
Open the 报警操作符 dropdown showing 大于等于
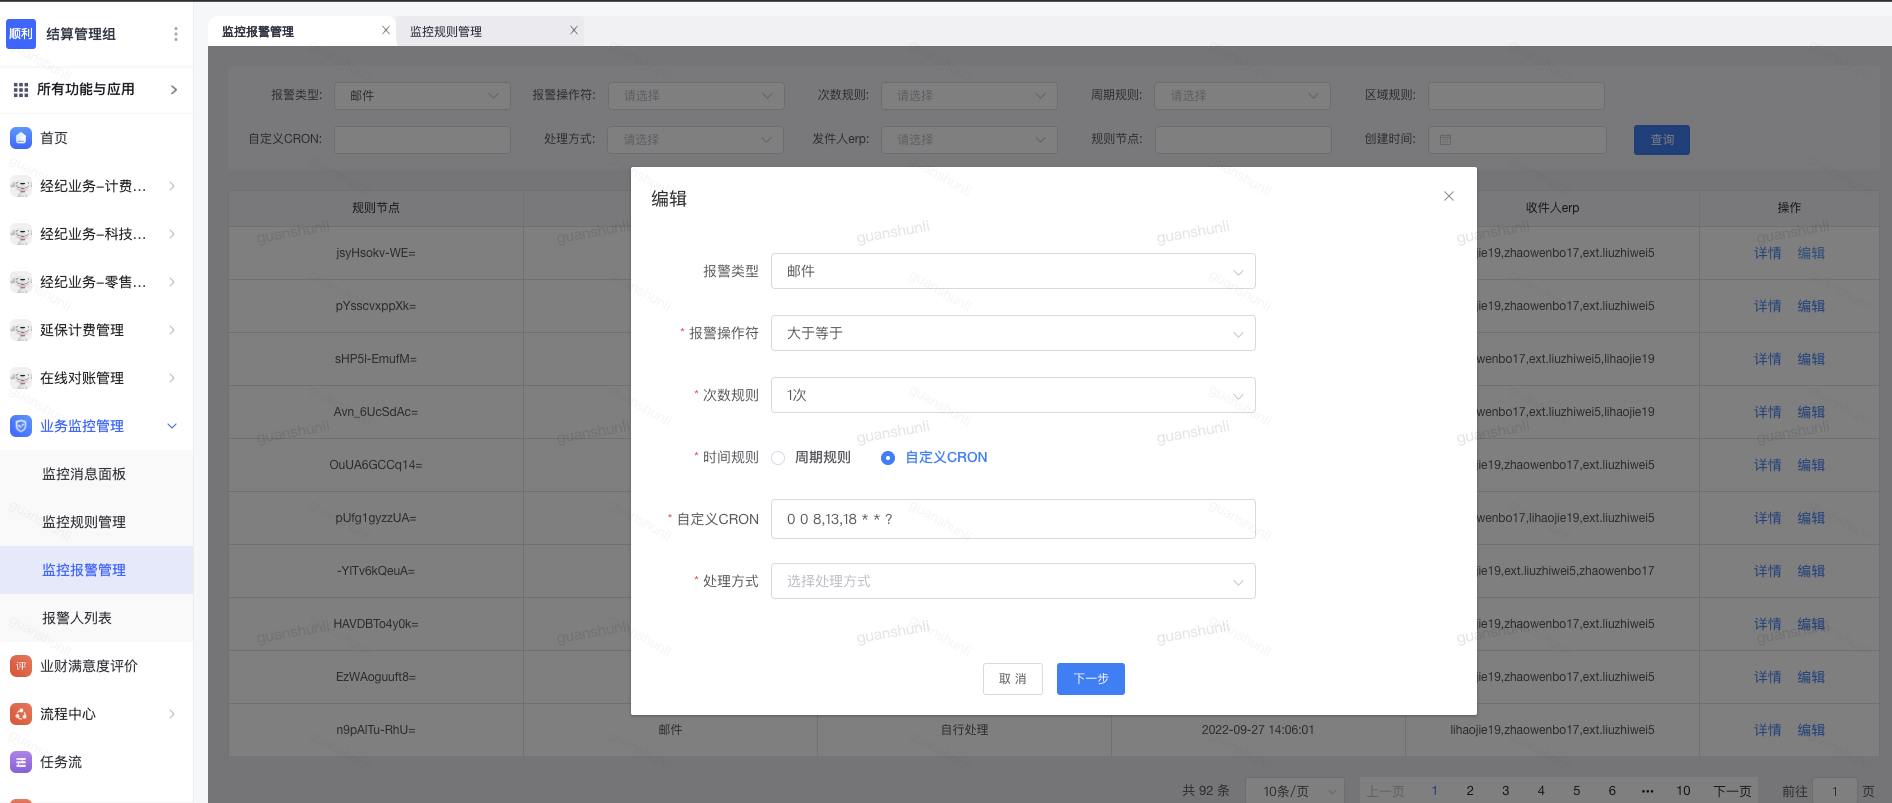(1012, 333)
